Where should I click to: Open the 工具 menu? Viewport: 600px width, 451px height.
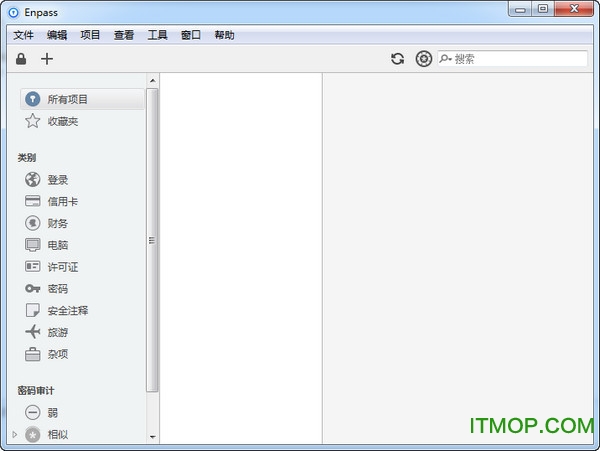pyautogui.click(x=157, y=35)
